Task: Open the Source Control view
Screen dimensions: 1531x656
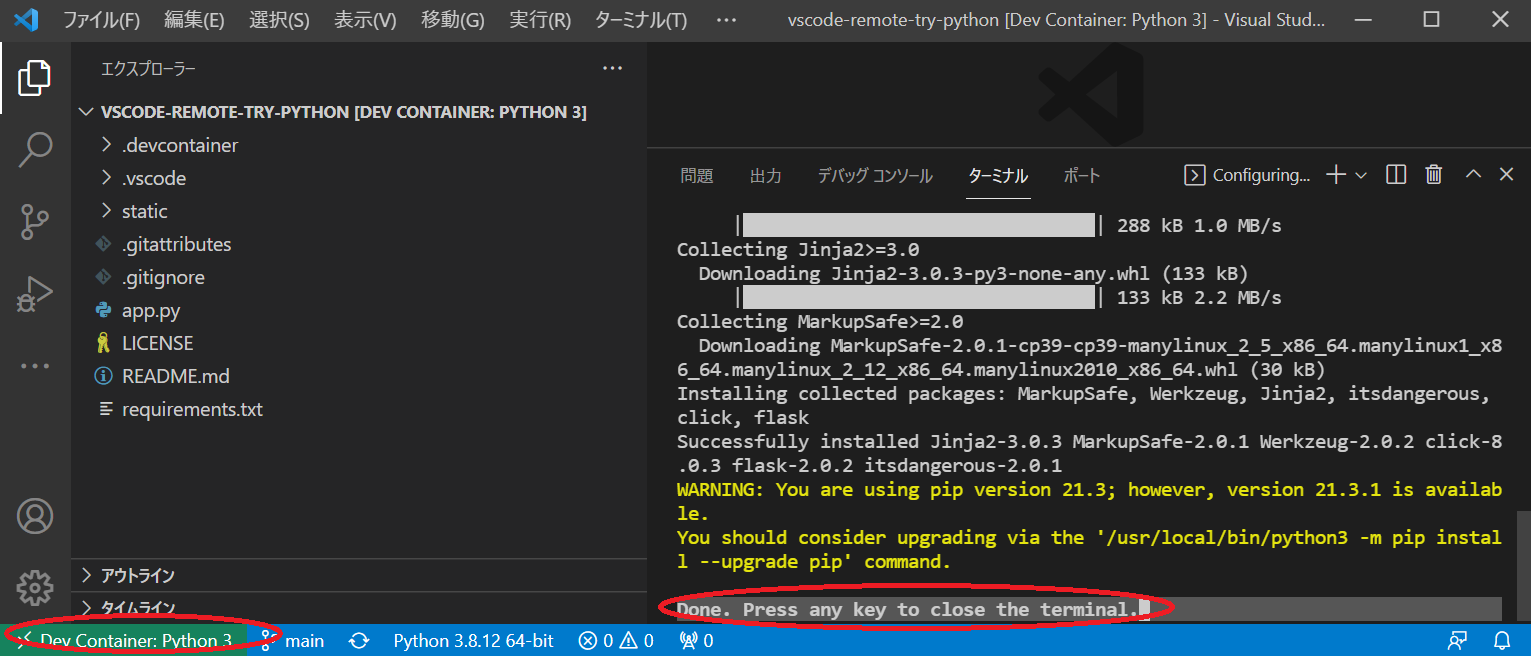Action: tap(36, 221)
